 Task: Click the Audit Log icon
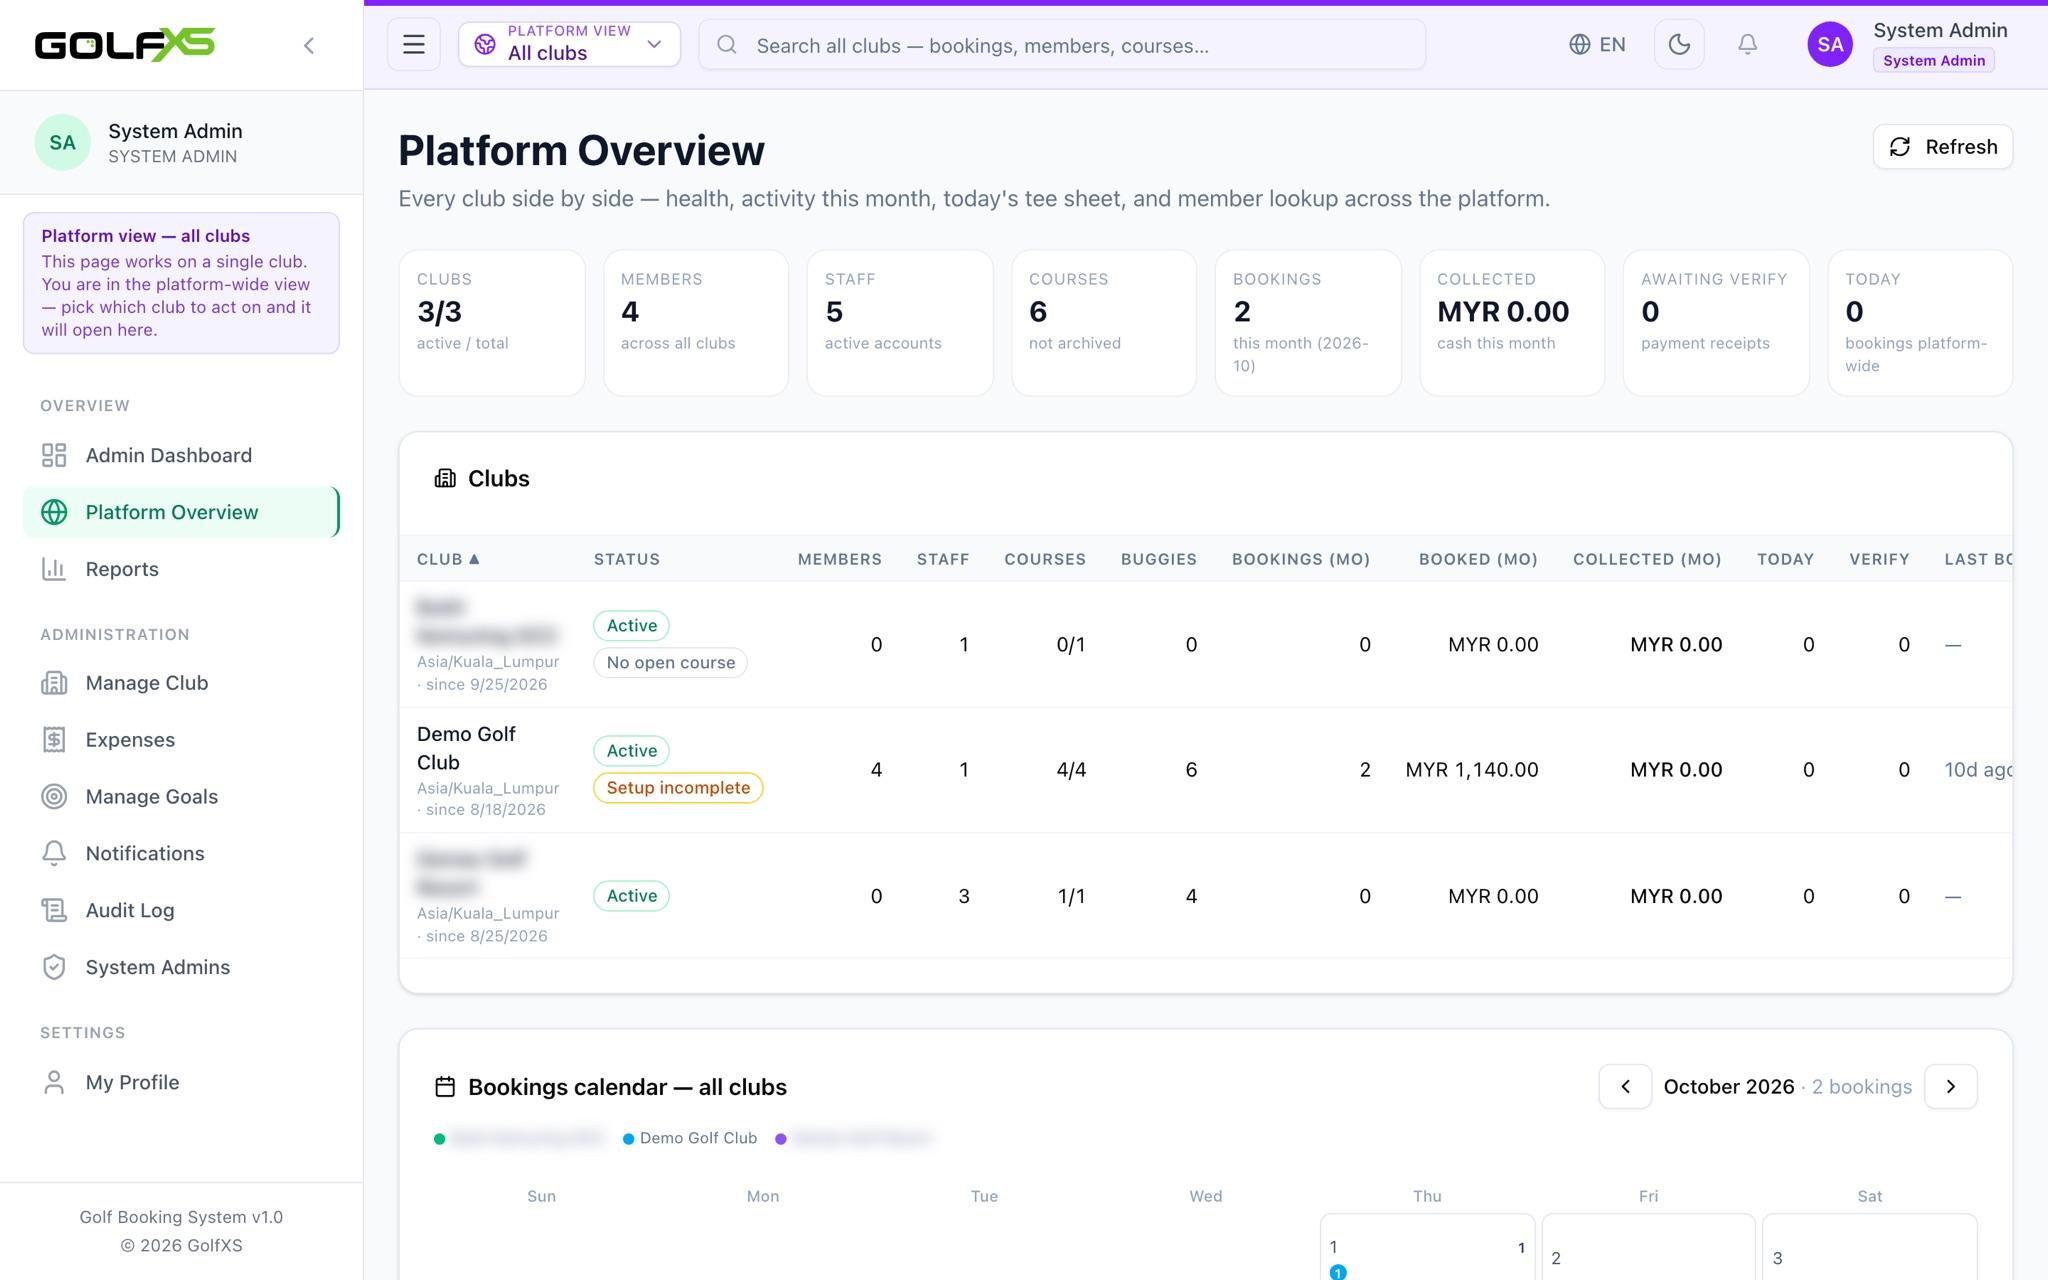coord(54,910)
